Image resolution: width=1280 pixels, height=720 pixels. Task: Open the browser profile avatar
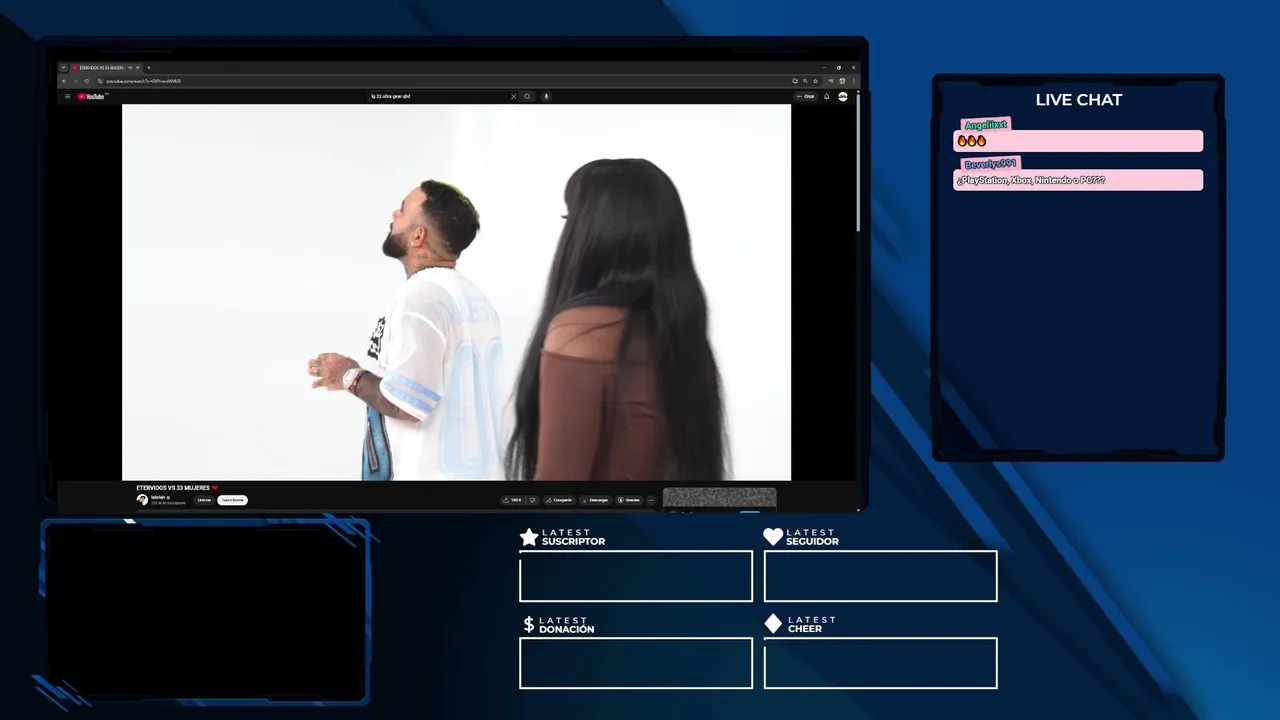coord(842,81)
